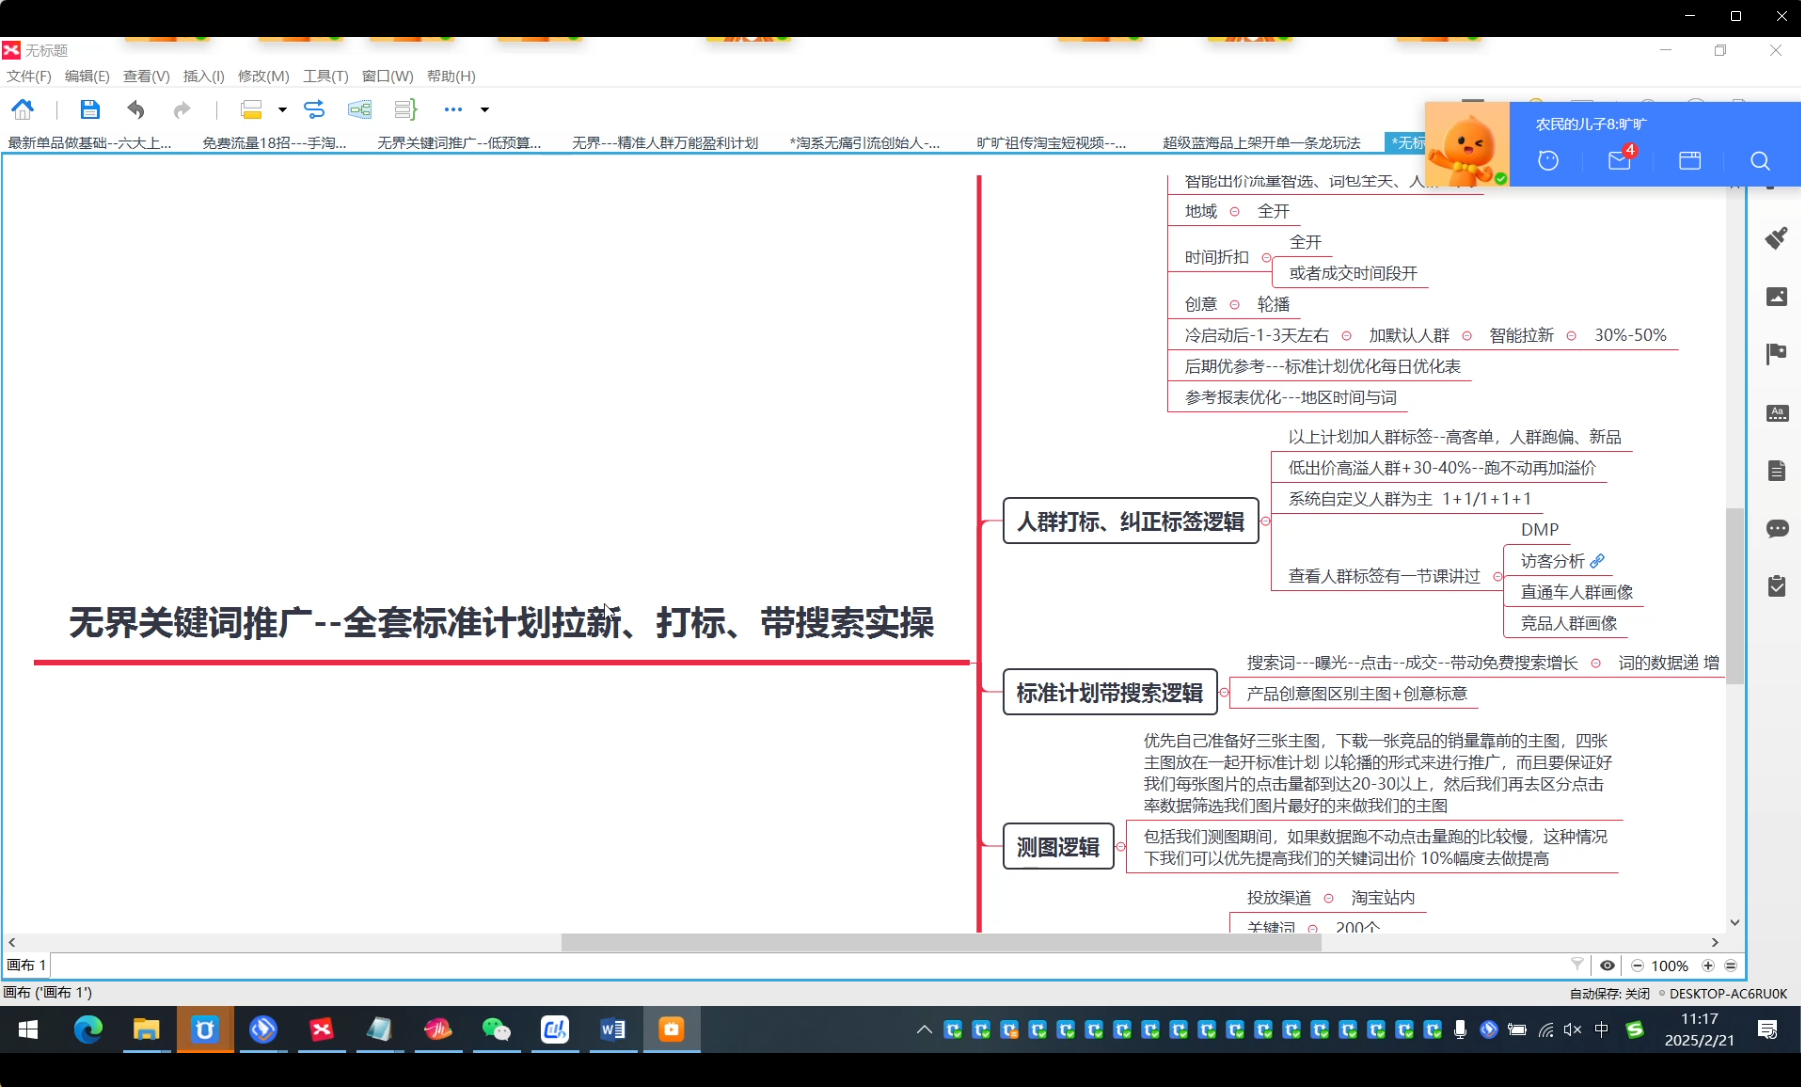Click the 访客分析 hyperlink icon

1597,561
